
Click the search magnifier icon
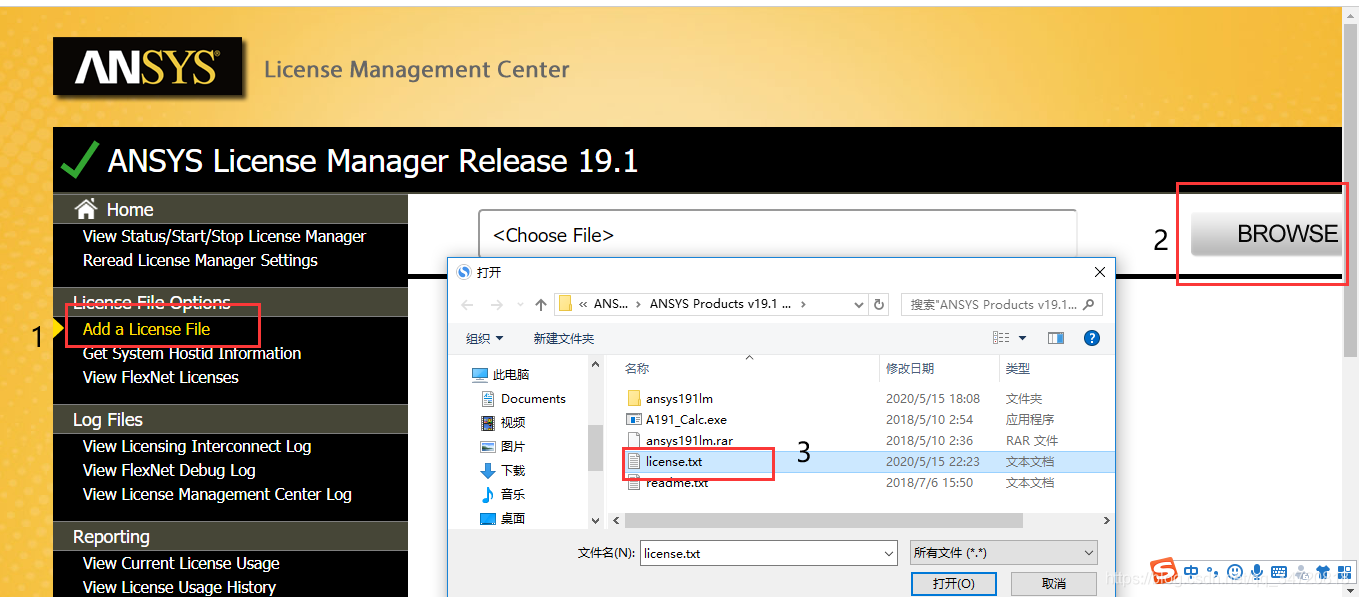(x=1090, y=304)
